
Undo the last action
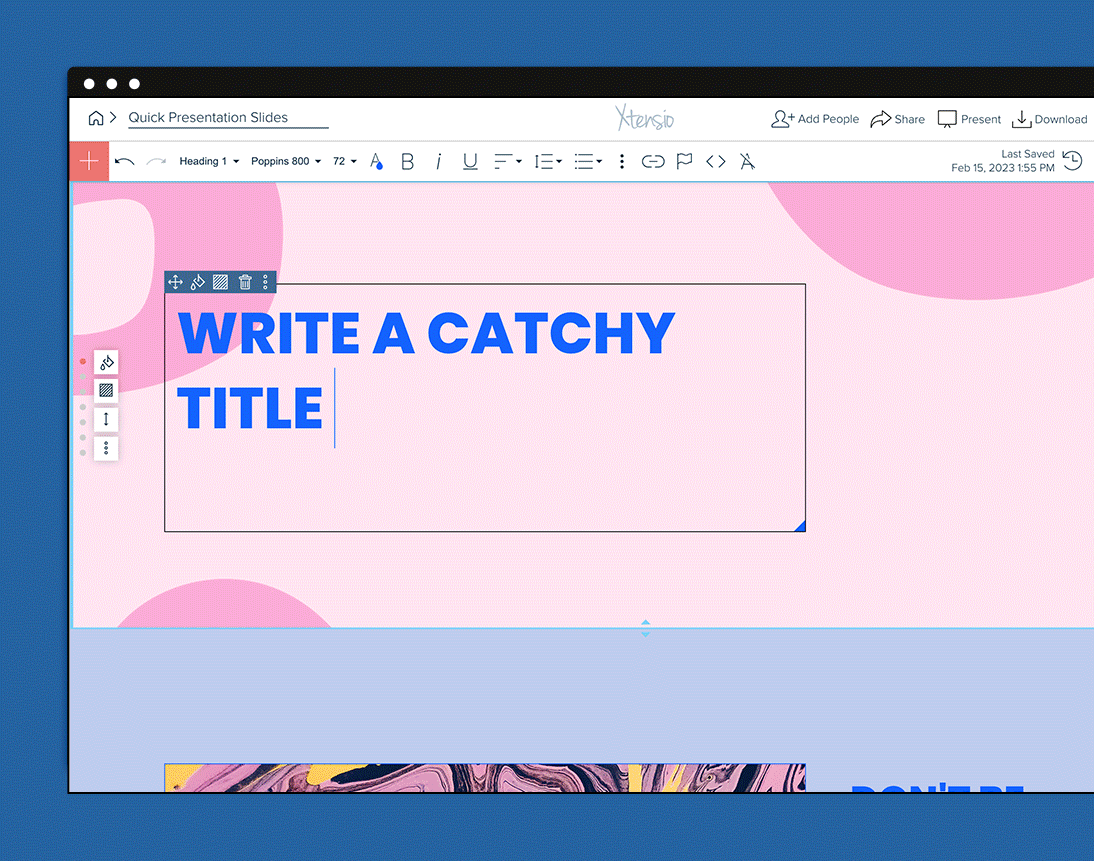pyautogui.click(x=124, y=162)
